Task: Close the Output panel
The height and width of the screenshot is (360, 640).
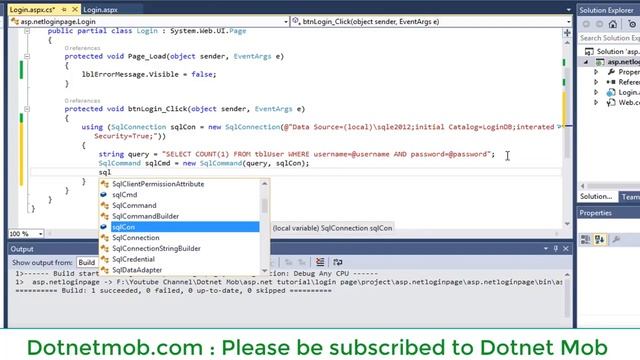Action: coord(566,249)
